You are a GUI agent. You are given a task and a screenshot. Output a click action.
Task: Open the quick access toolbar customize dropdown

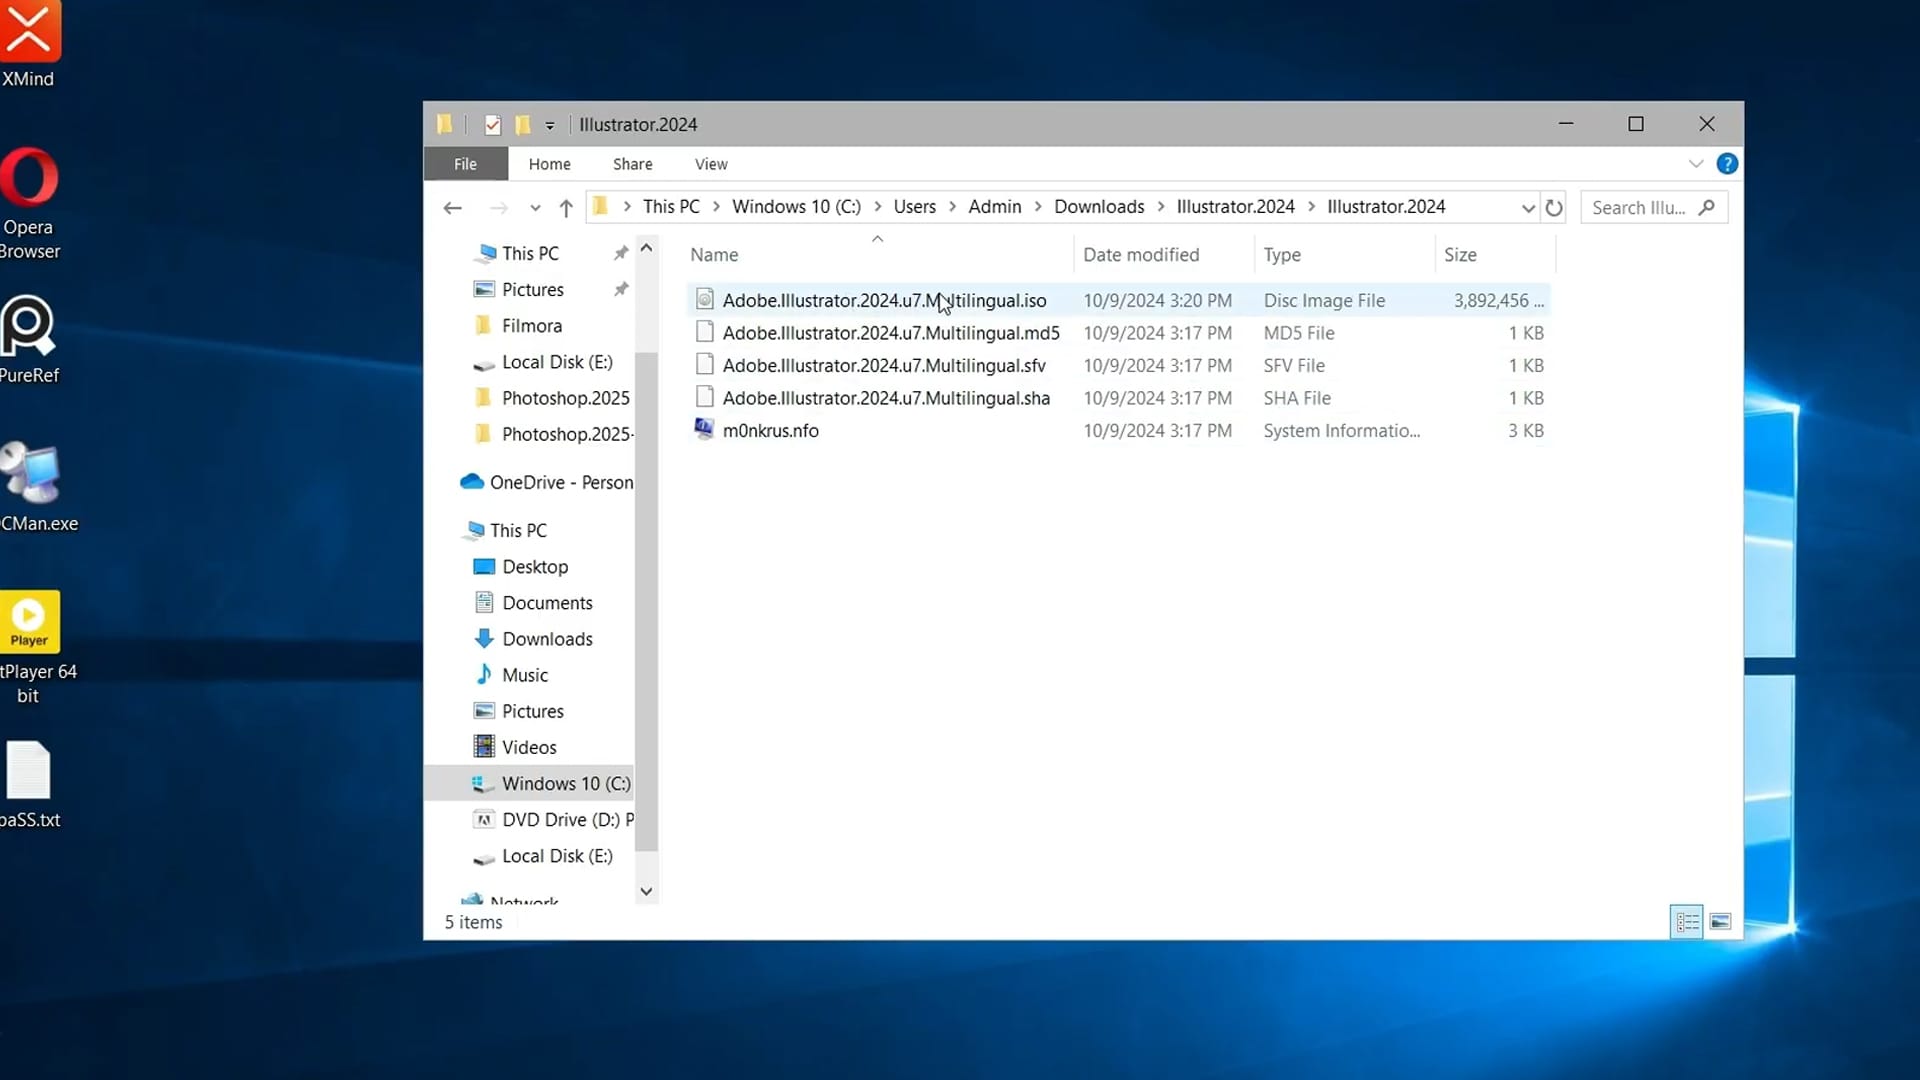(549, 126)
